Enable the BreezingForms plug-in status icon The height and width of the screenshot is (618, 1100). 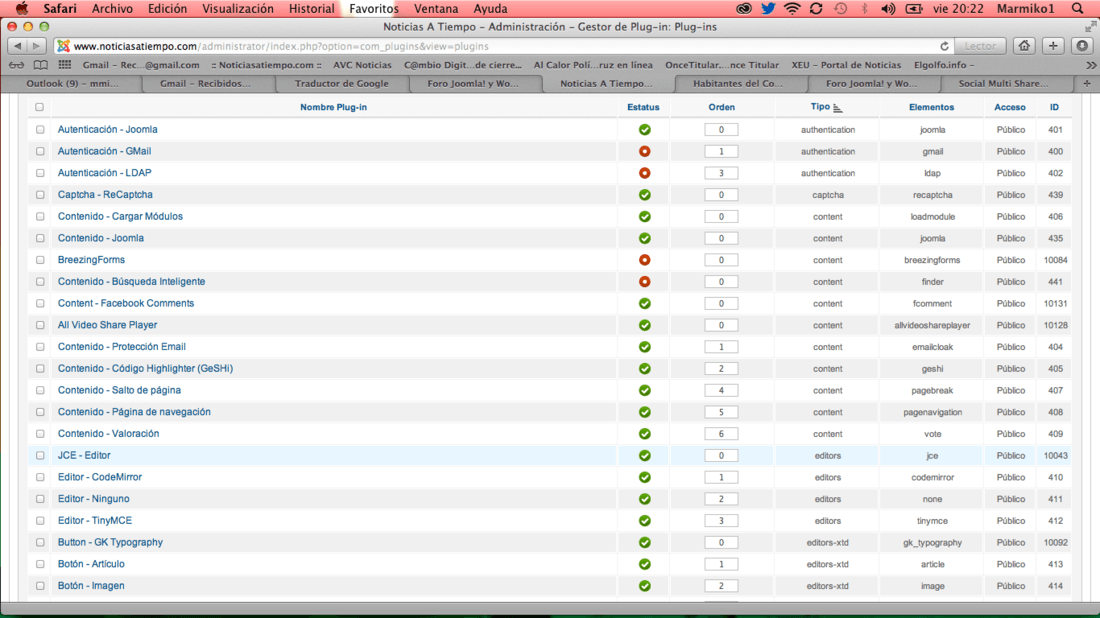coord(644,260)
